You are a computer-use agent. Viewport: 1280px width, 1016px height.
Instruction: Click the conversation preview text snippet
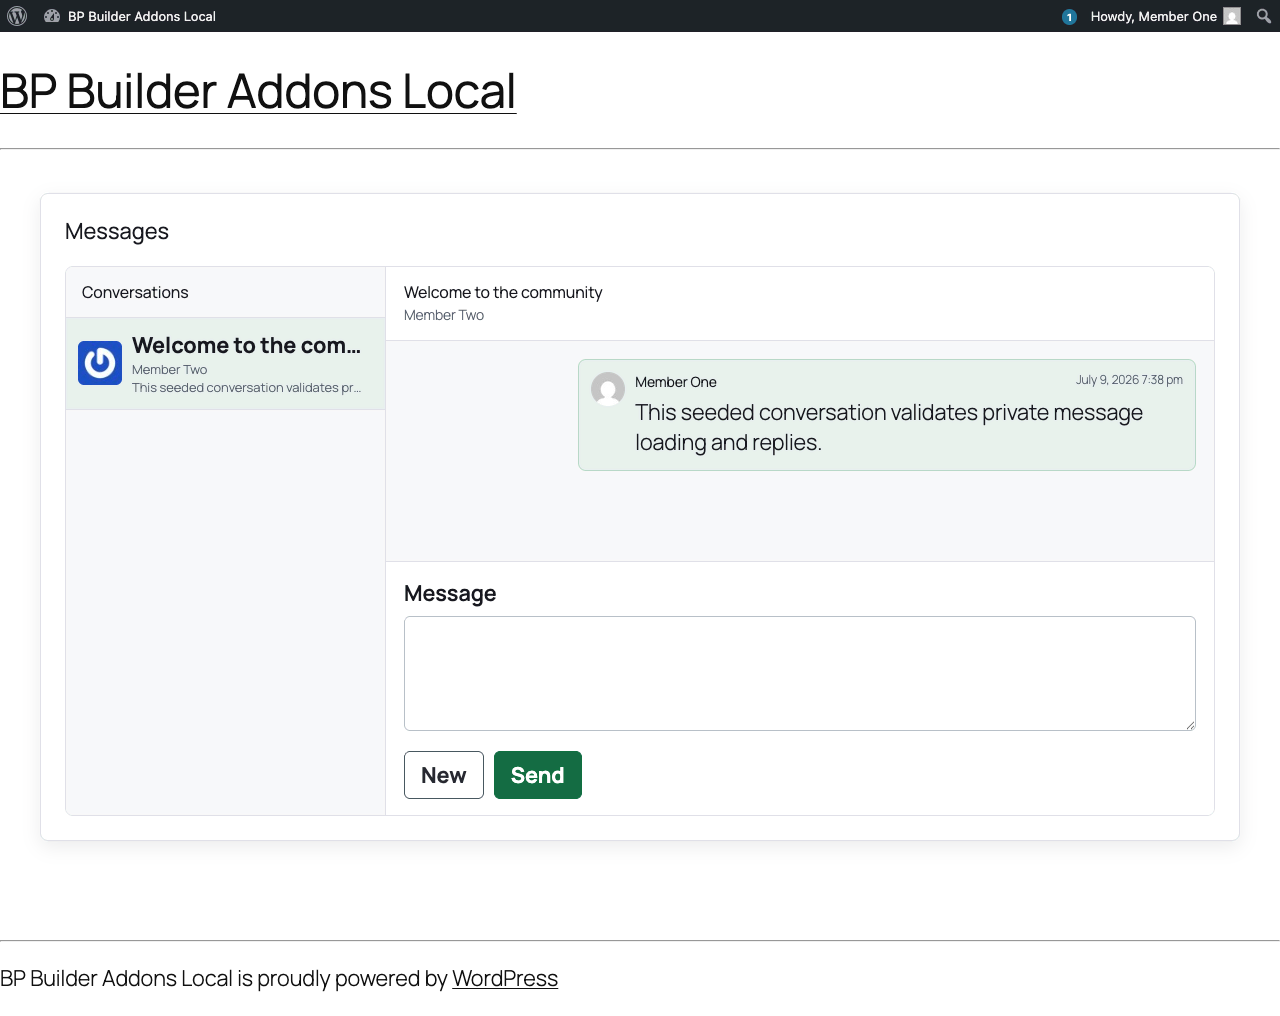[x=246, y=388]
